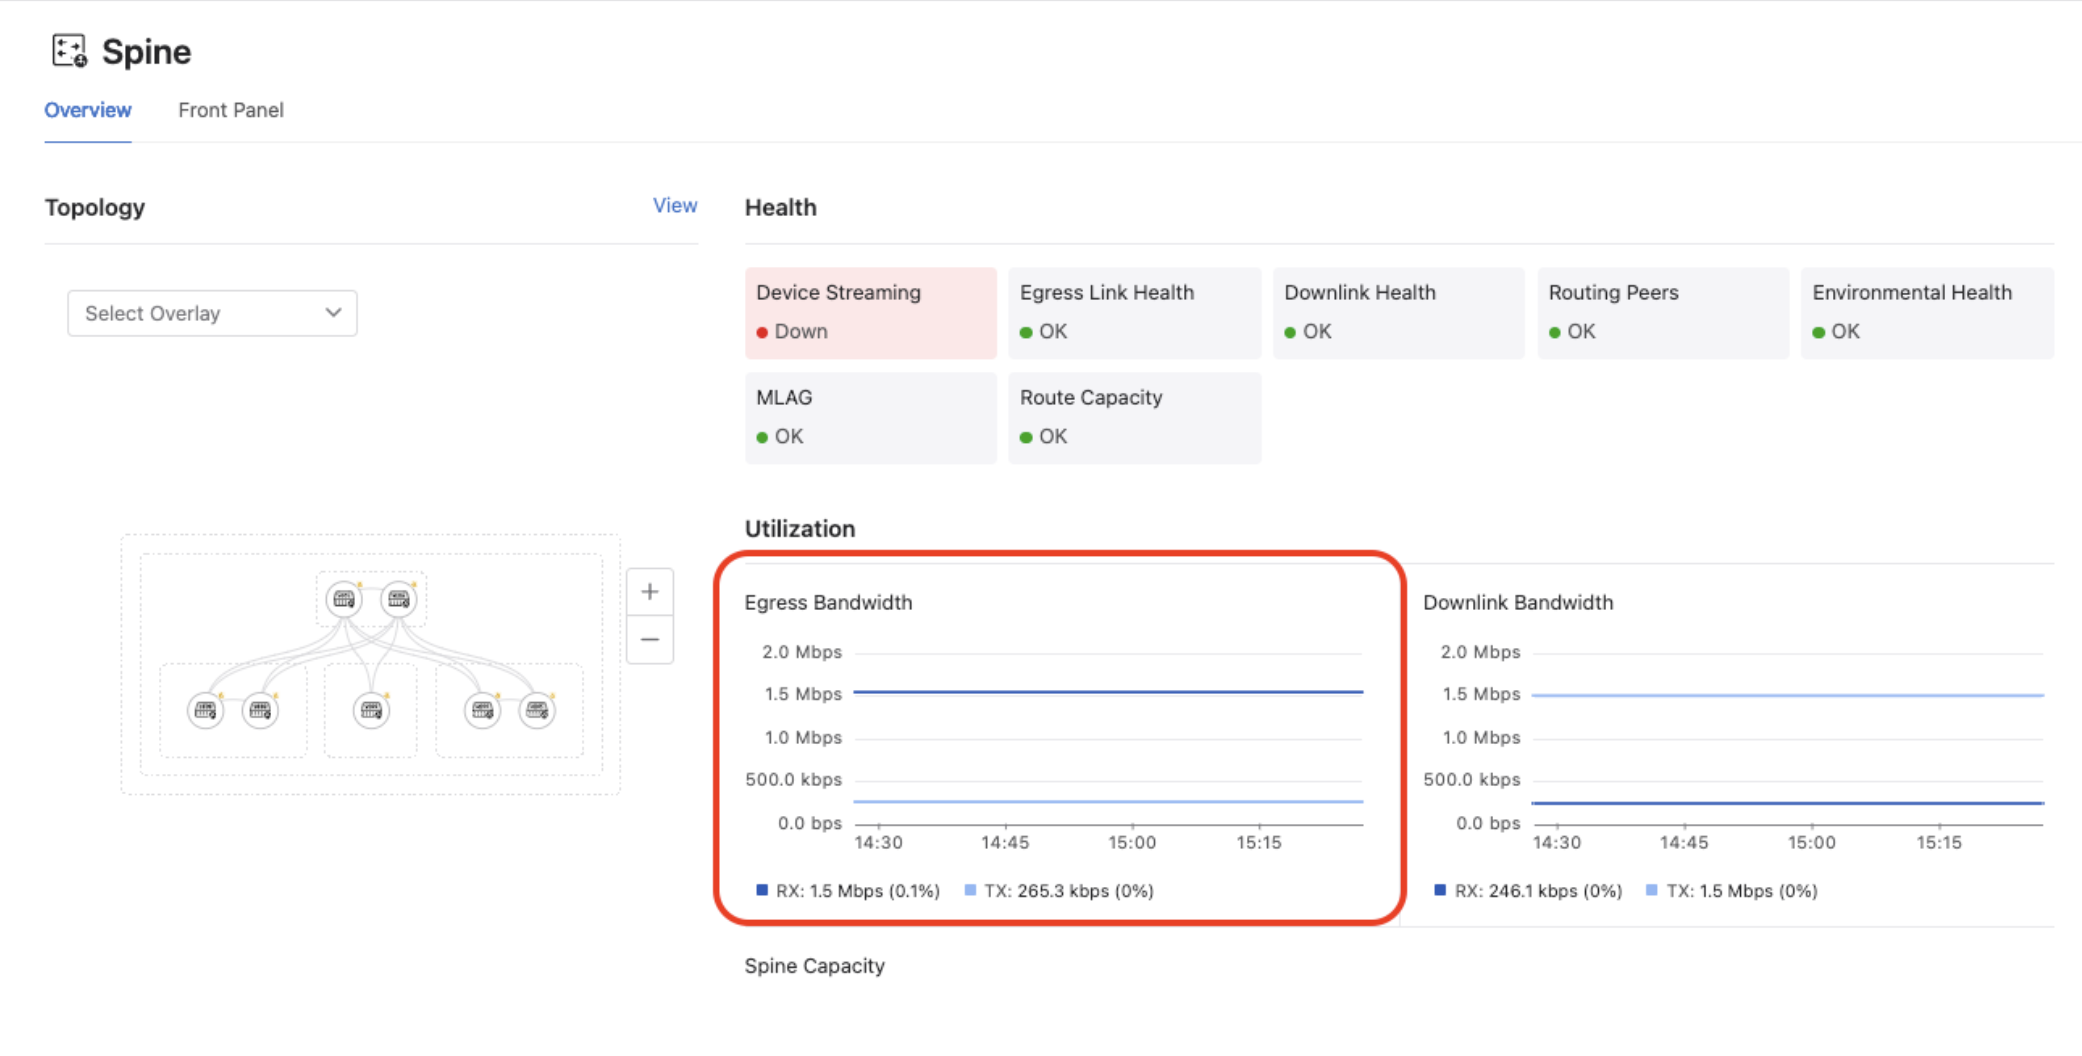2082x1056 pixels.
Task: Toggle TX series in Egress Bandwidth legend
Action: coord(1059,891)
